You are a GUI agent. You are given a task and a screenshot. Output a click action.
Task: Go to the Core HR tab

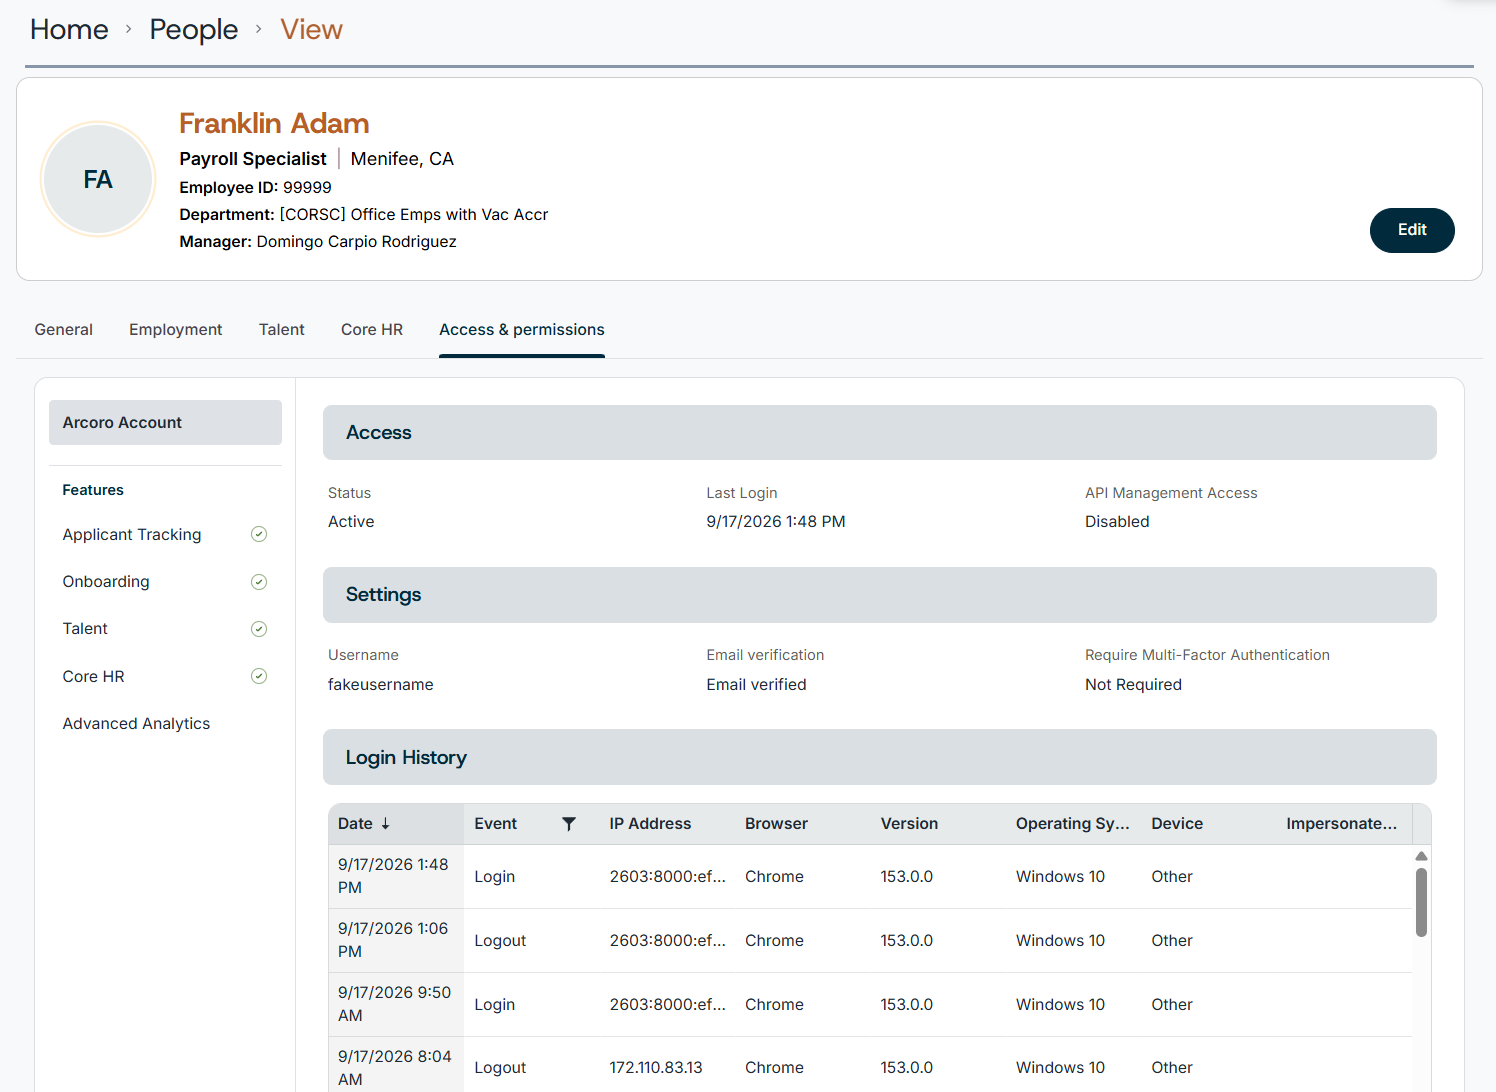(x=372, y=330)
